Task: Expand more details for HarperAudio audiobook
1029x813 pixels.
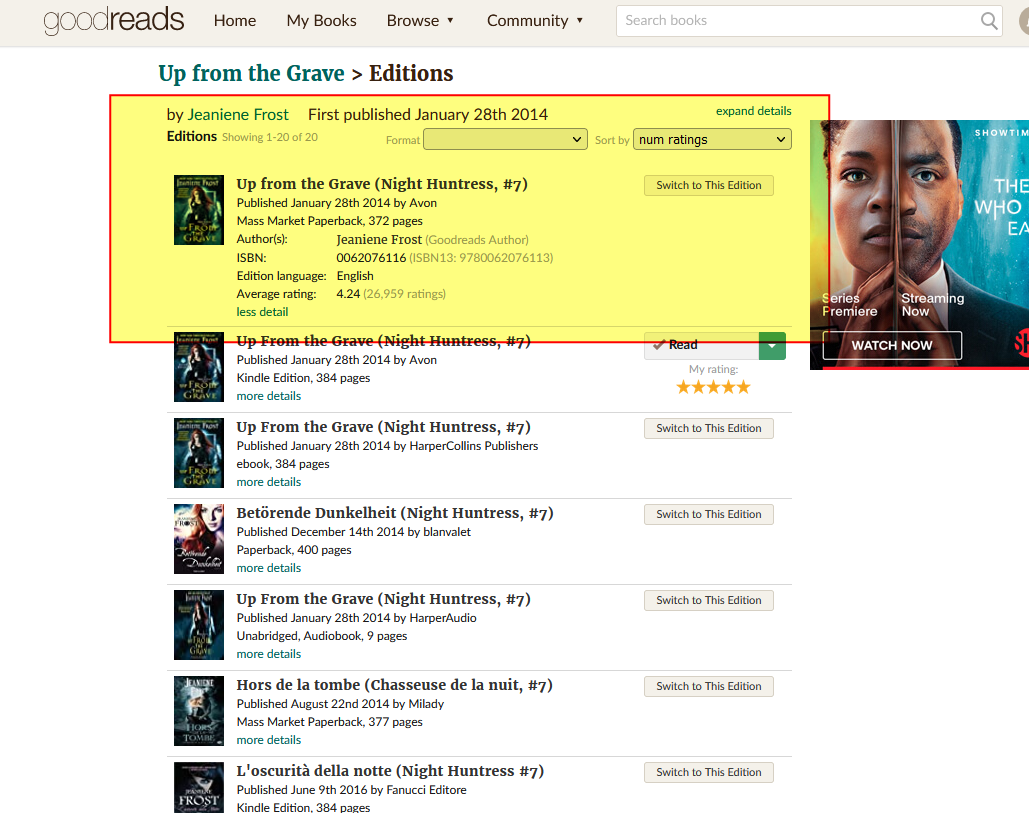Action: pyautogui.click(x=269, y=654)
